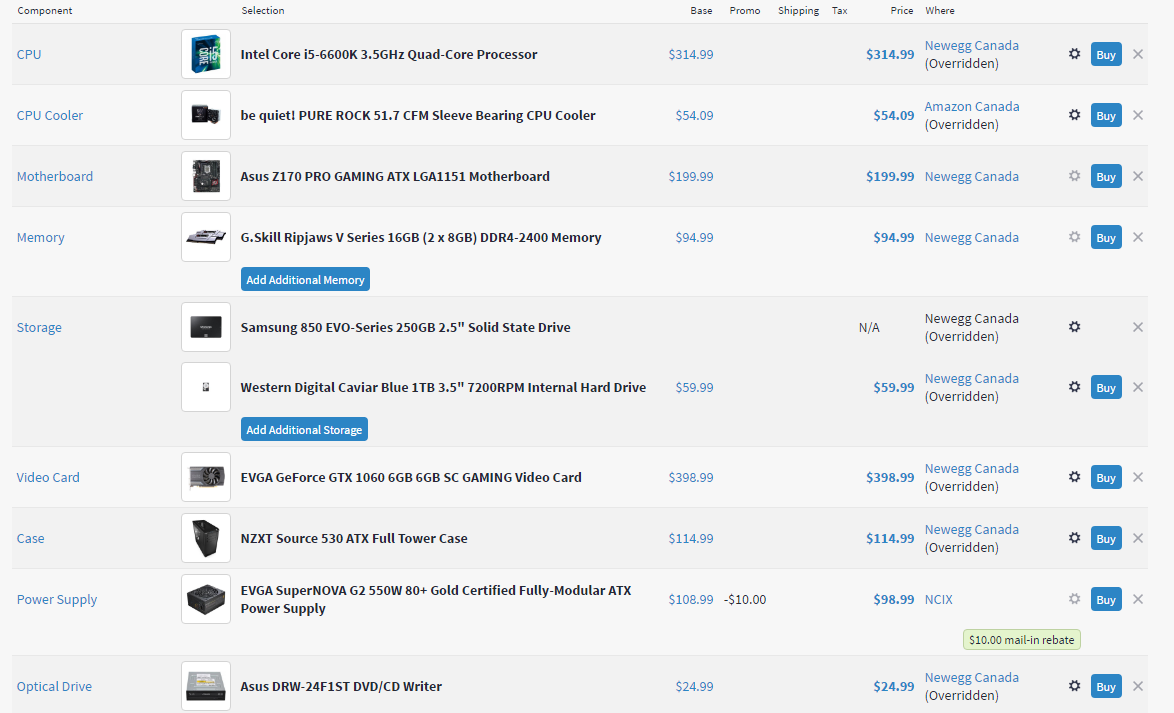Open the Memory component link
The height and width of the screenshot is (713, 1174).
(40, 237)
